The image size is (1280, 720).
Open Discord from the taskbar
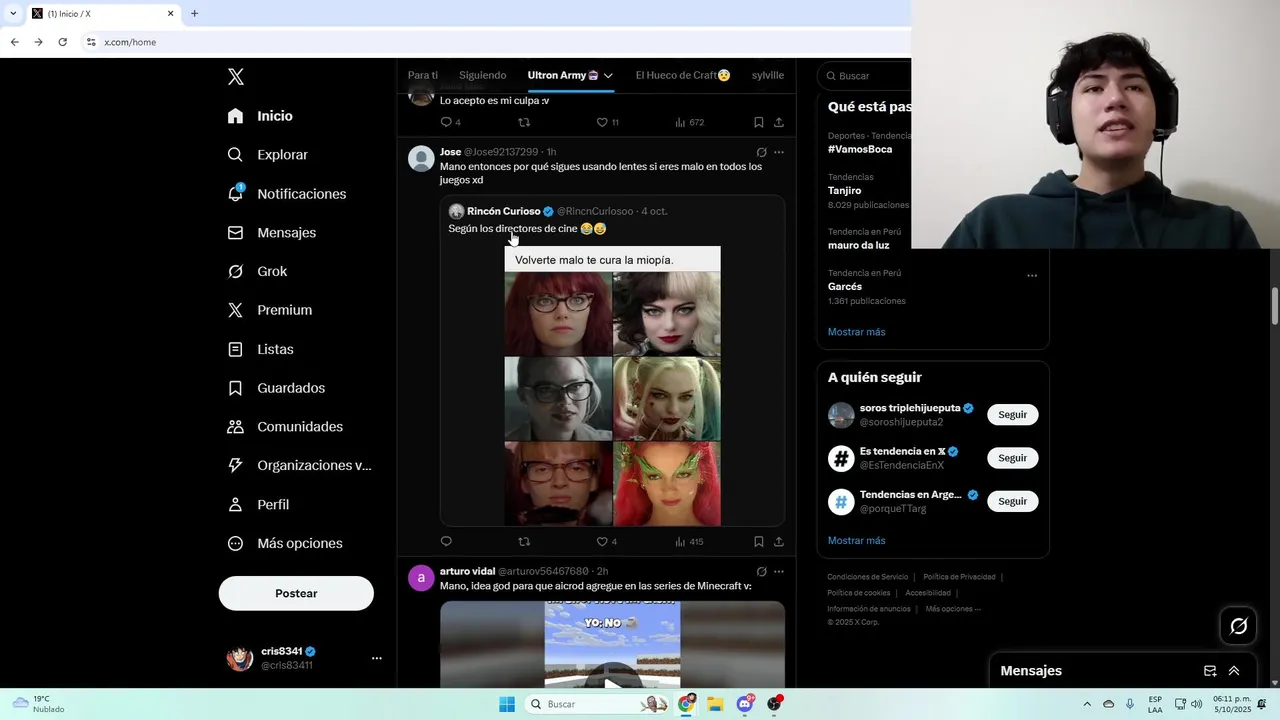[x=744, y=704]
